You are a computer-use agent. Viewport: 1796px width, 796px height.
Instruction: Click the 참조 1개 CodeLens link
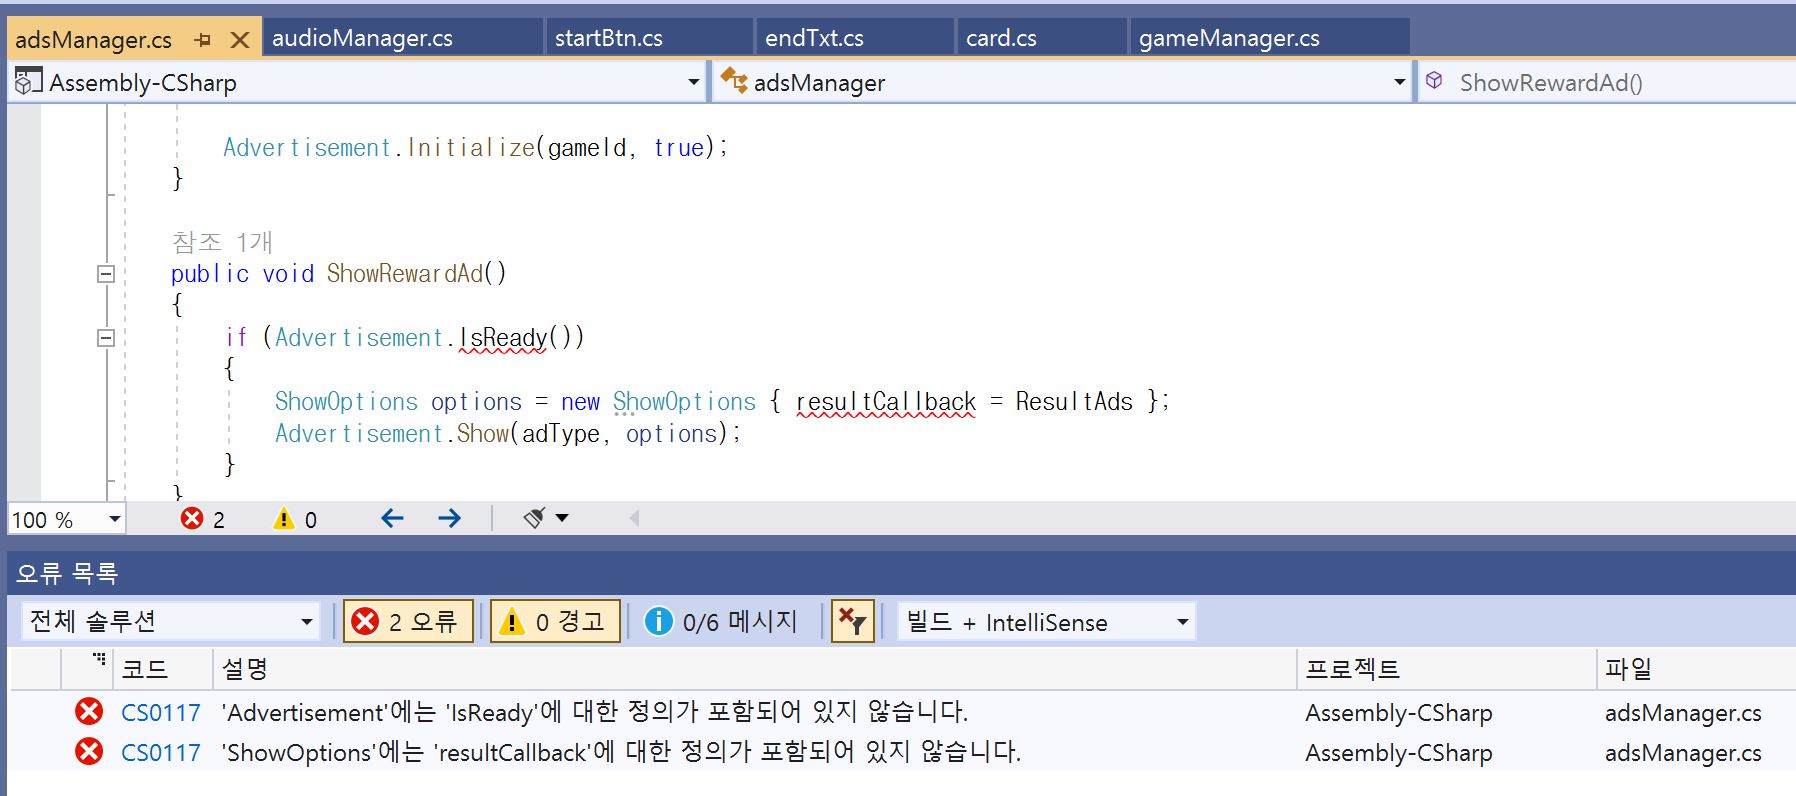pyautogui.click(x=222, y=242)
